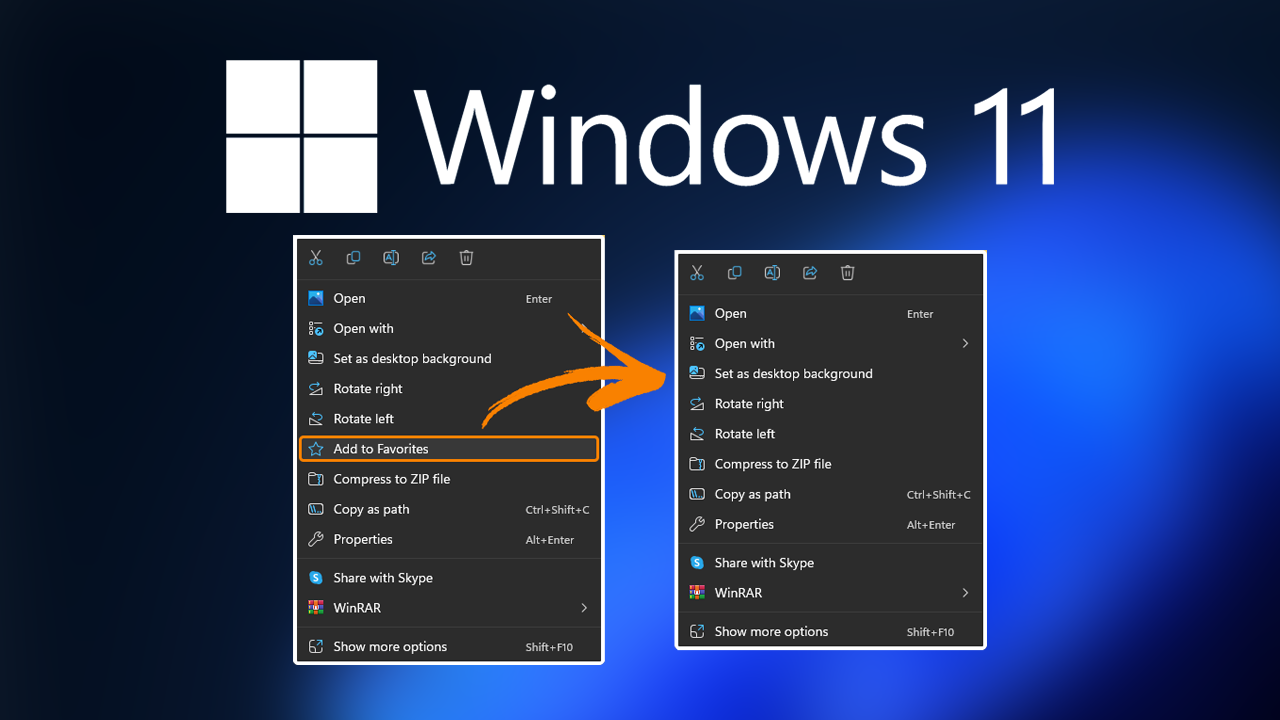Click Open photo icon in right context menu
This screenshot has width=1280, height=720.
(697, 313)
